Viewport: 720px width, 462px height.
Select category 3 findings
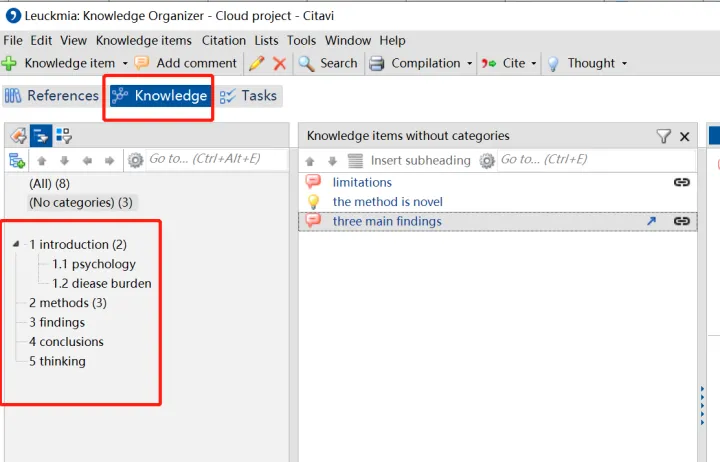57,322
